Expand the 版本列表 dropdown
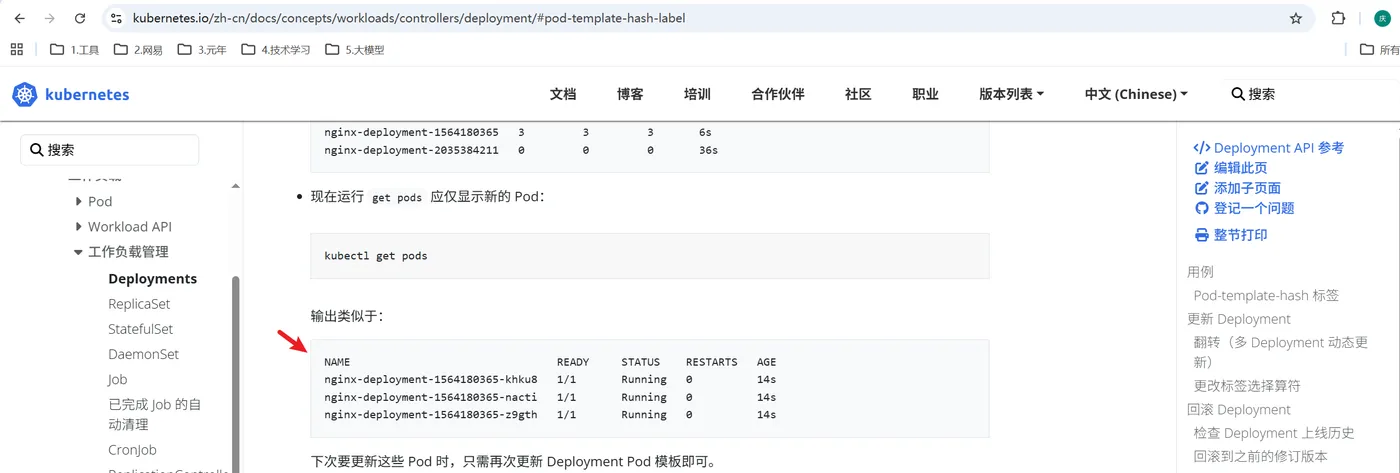 click(x=1011, y=94)
